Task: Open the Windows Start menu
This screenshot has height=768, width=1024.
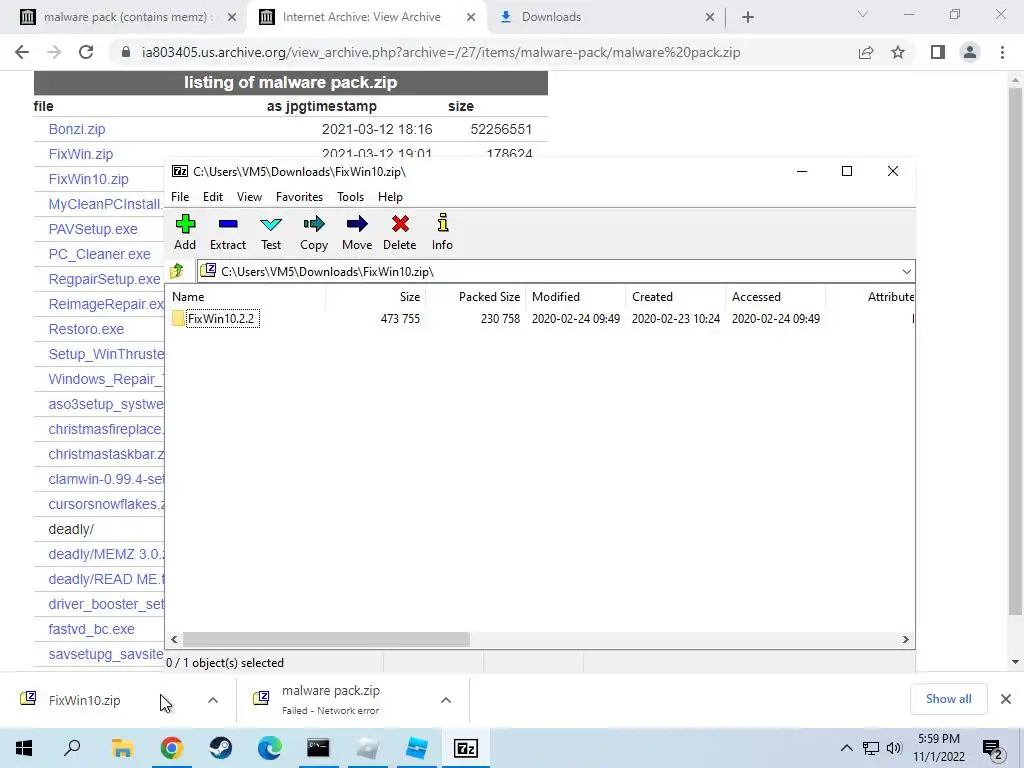Action: (x=24, y=748)
